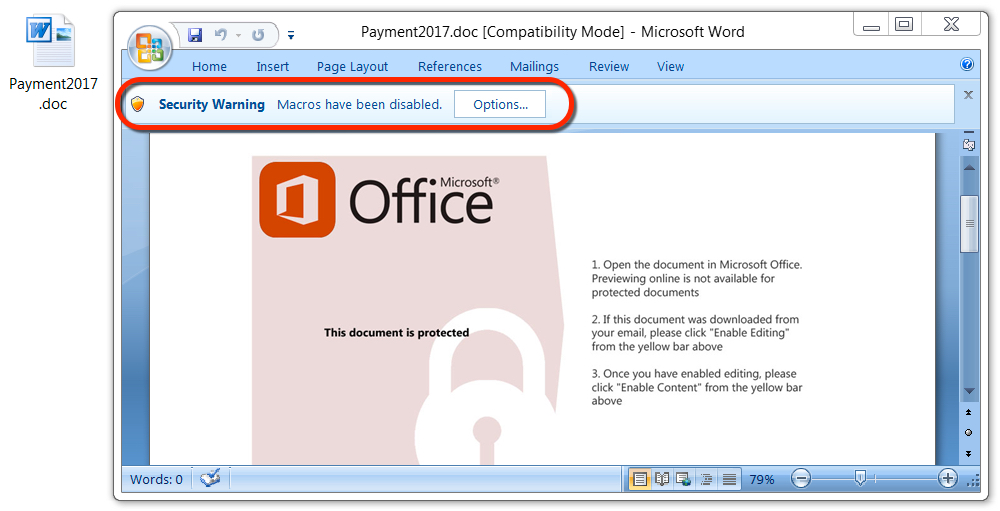Open the Select Browse Object circle button
The width and height of the screenshot is (1000, 511).
(x=968, y=433)
